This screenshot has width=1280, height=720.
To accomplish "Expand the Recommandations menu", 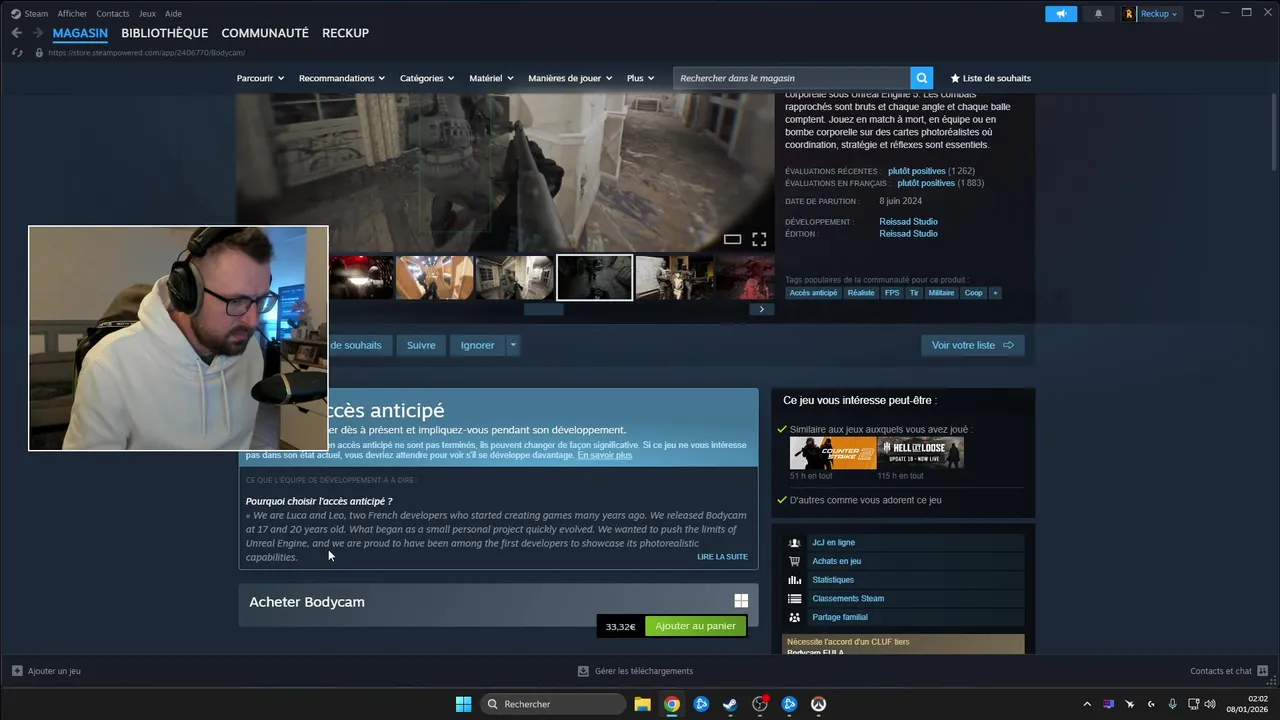I will [342, 78].
